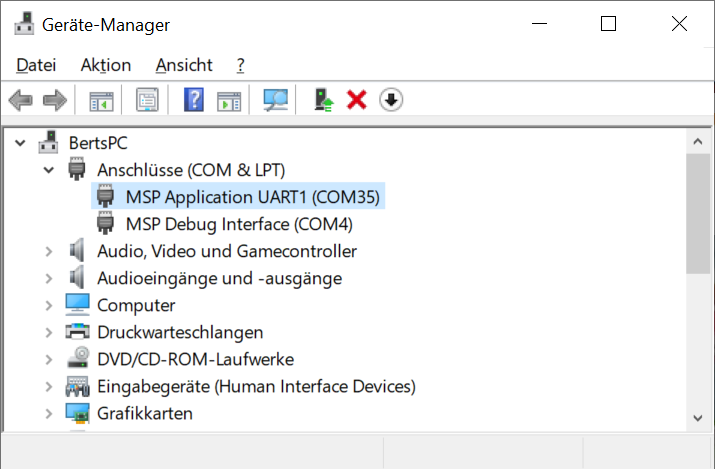715x469 pixels.
Task: Go forward with the right arrow toolbar button
Action: point(55,100)
